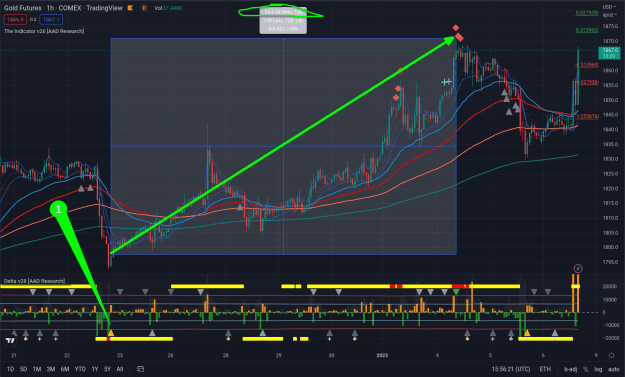Select the 3M time range
625x377 pixels.
[51, 369]
